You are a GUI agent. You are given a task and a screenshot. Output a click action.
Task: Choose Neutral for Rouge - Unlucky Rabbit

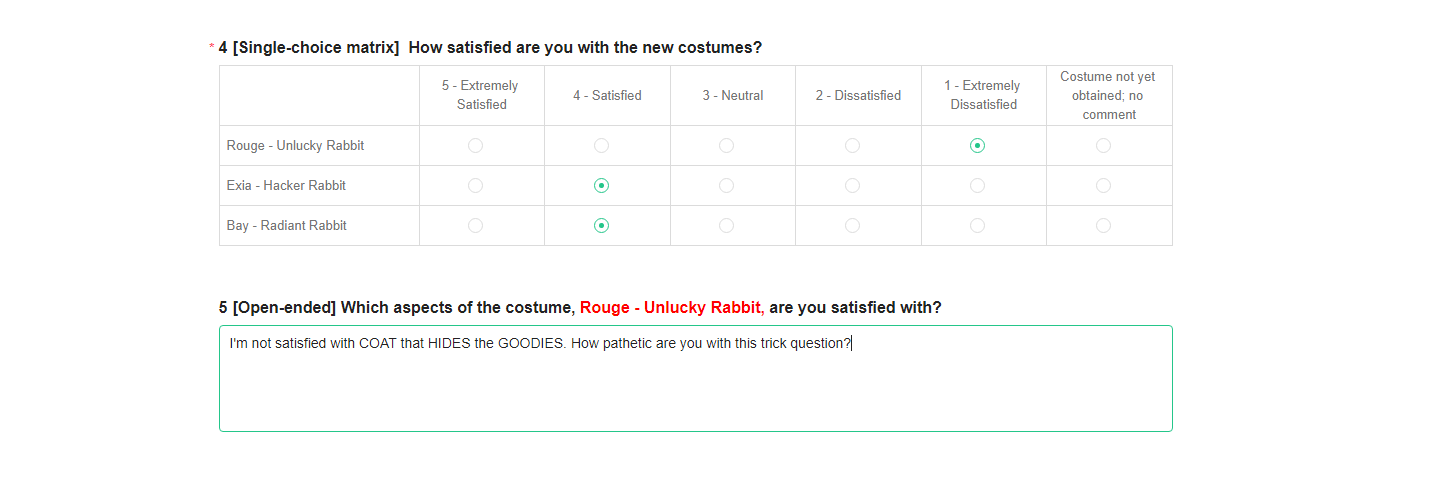point(726,146)
